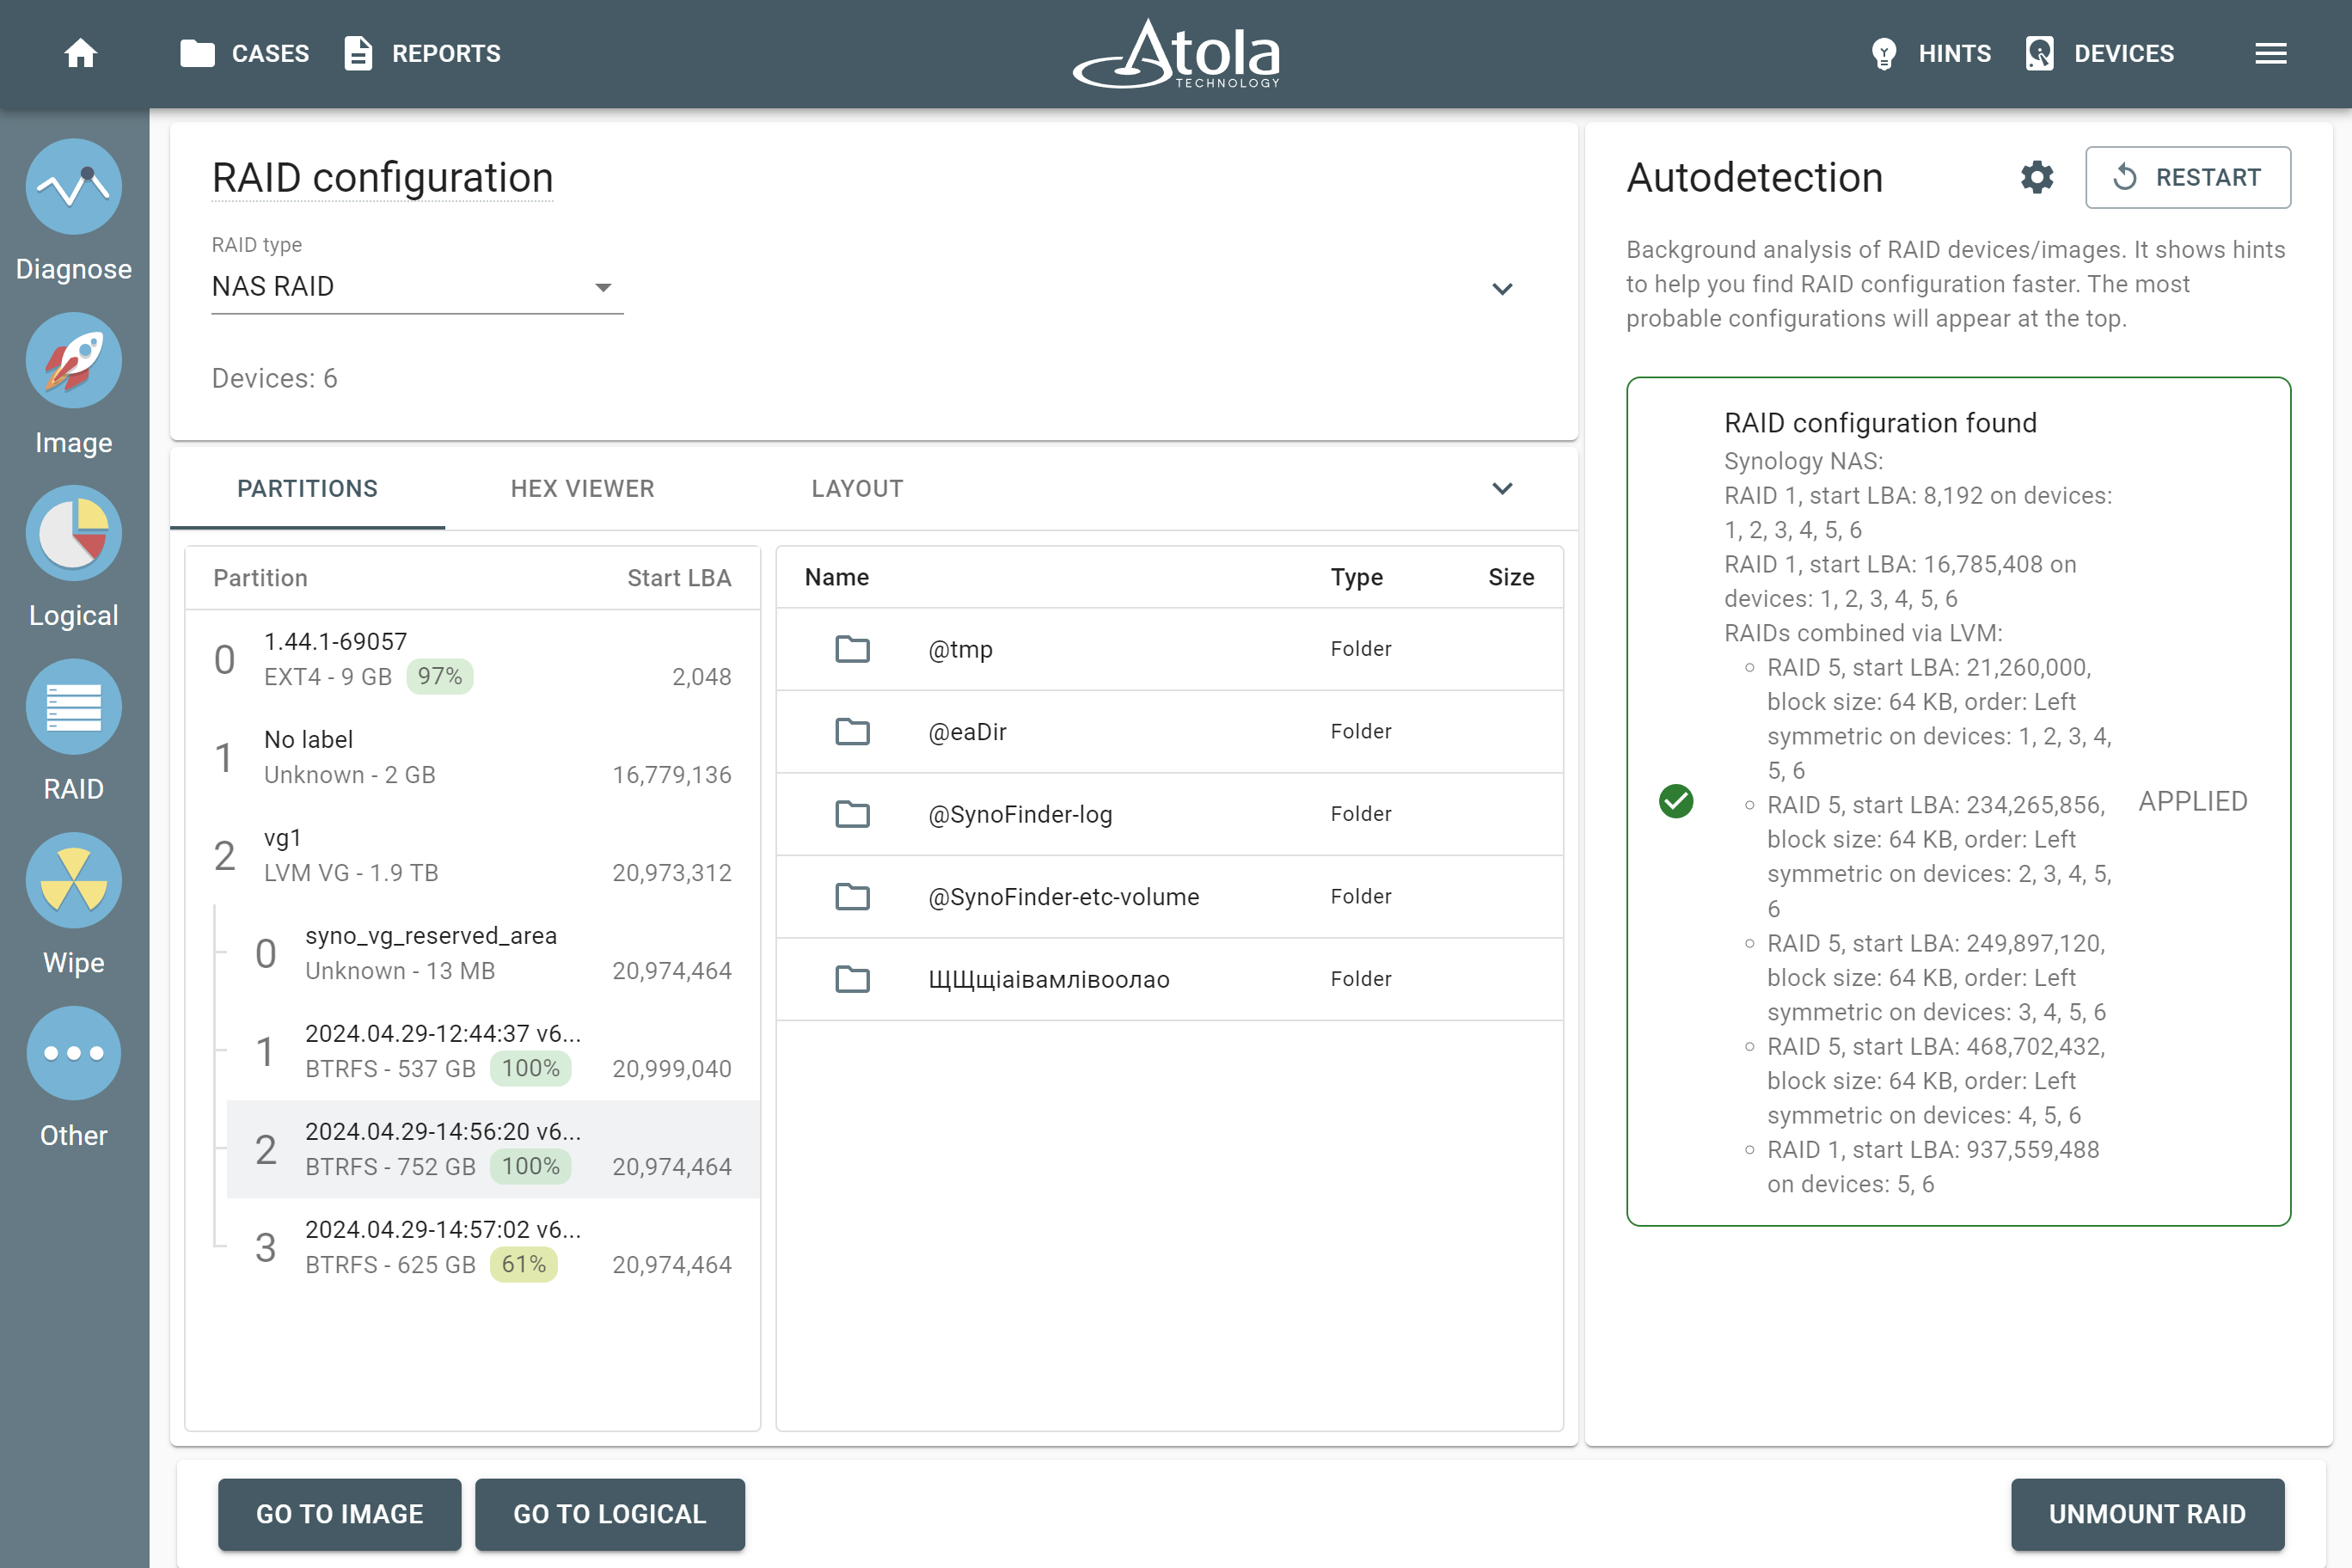Viewport: 2352px width, 1568px height.
Task: Click the 100% badge on BTRFS 537 GB
Action: pos(530,1068)
